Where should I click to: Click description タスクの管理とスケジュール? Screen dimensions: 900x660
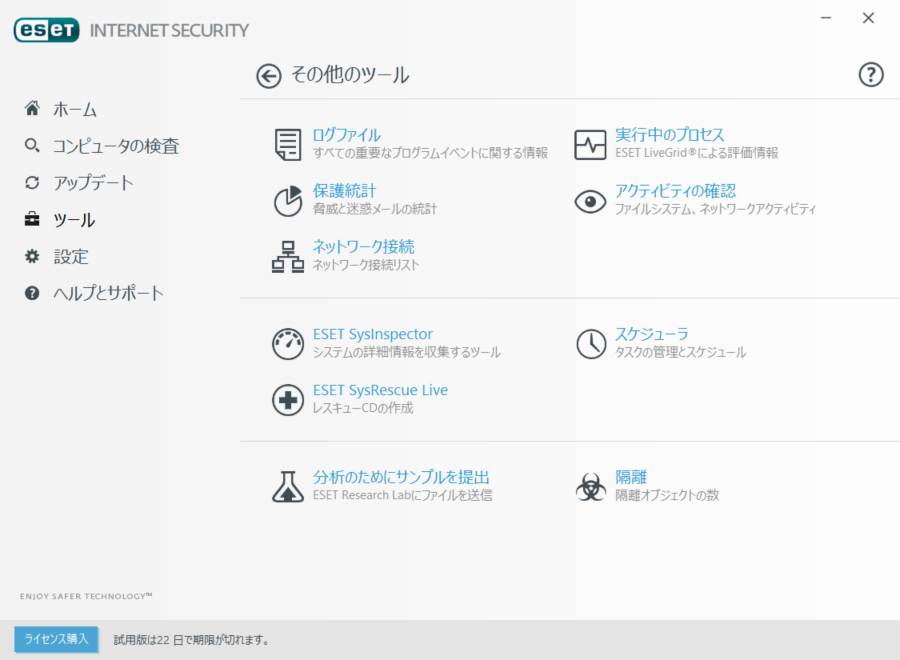pyautogui.click(x=680, y=352)
